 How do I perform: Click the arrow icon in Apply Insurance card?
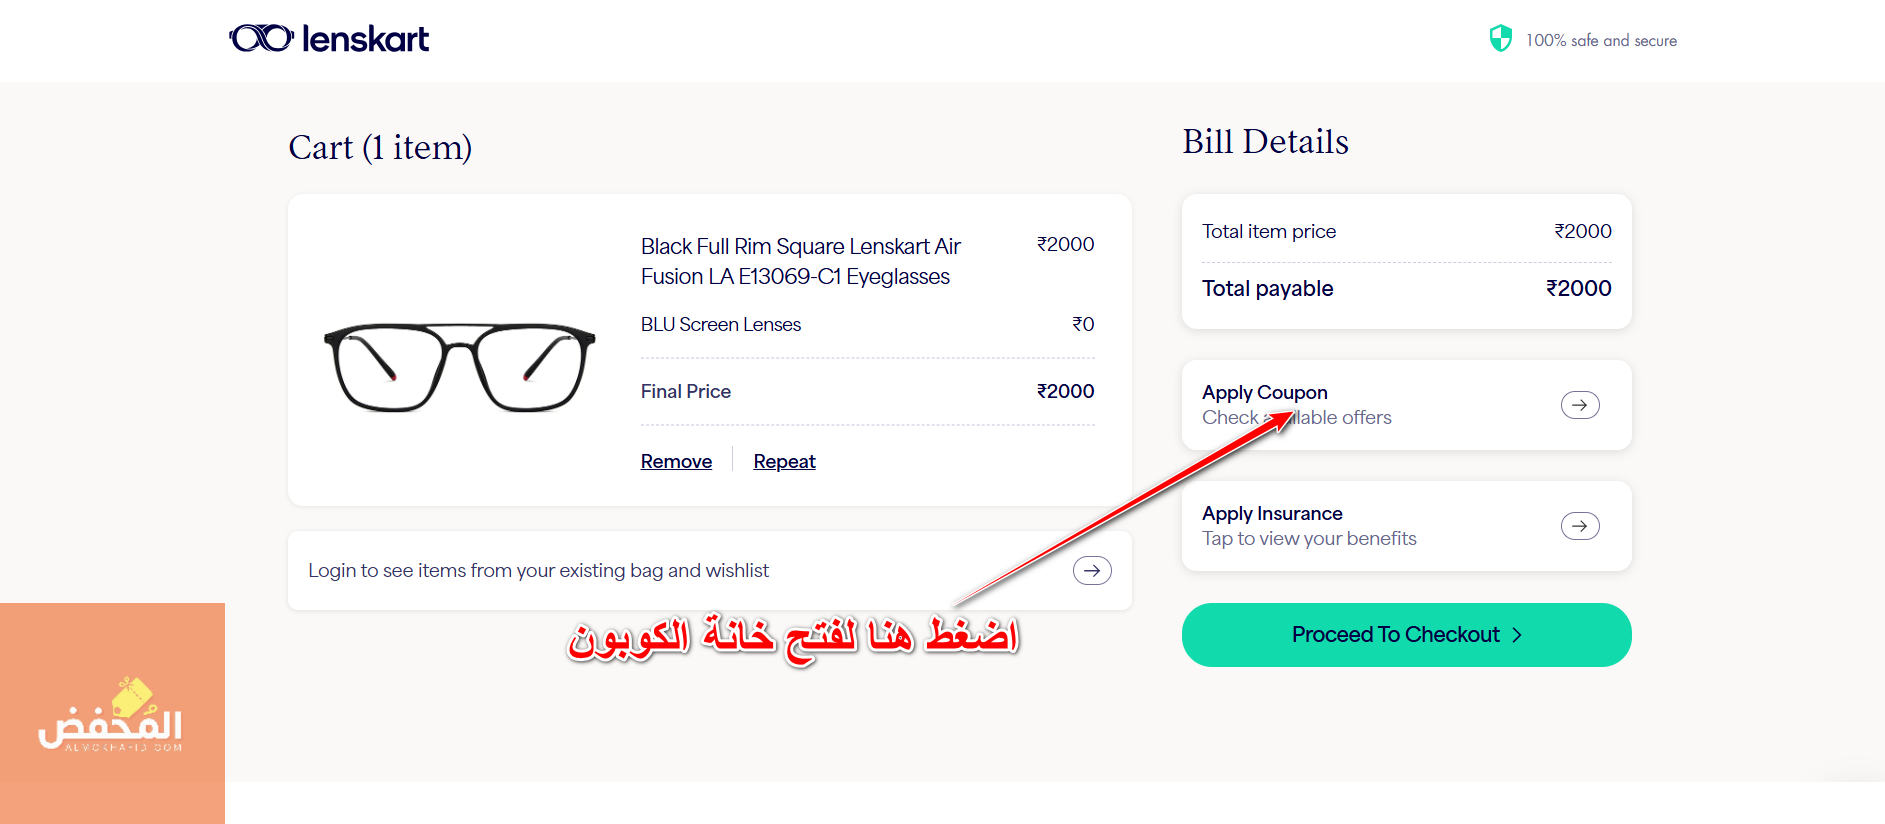(1580, 526)
